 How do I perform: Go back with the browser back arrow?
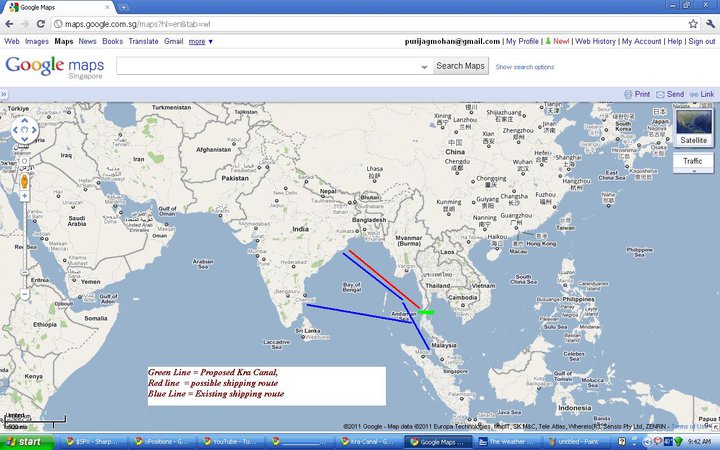(9, 24)
